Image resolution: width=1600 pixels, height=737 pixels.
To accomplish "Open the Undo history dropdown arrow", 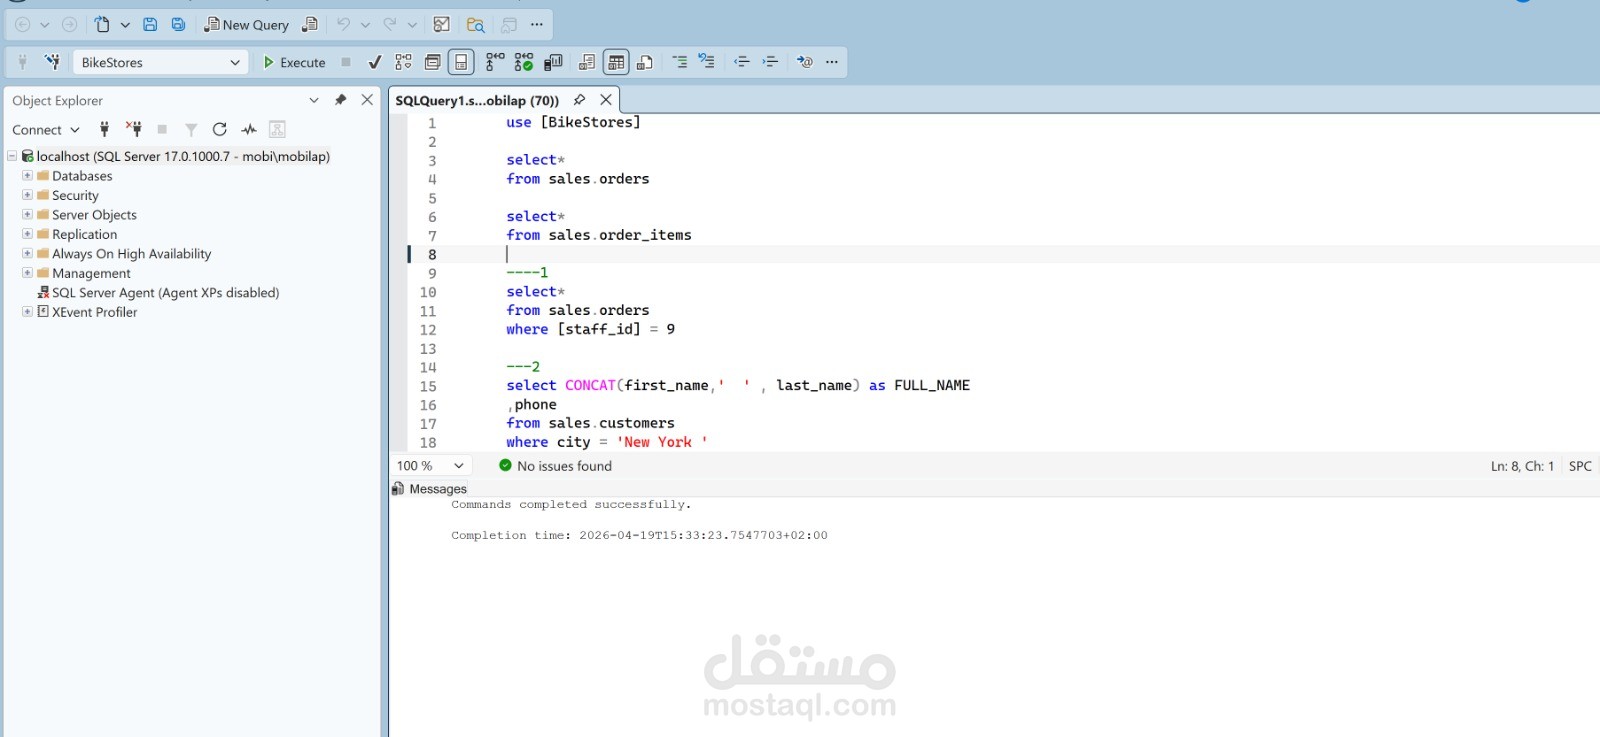I will 365,24.
